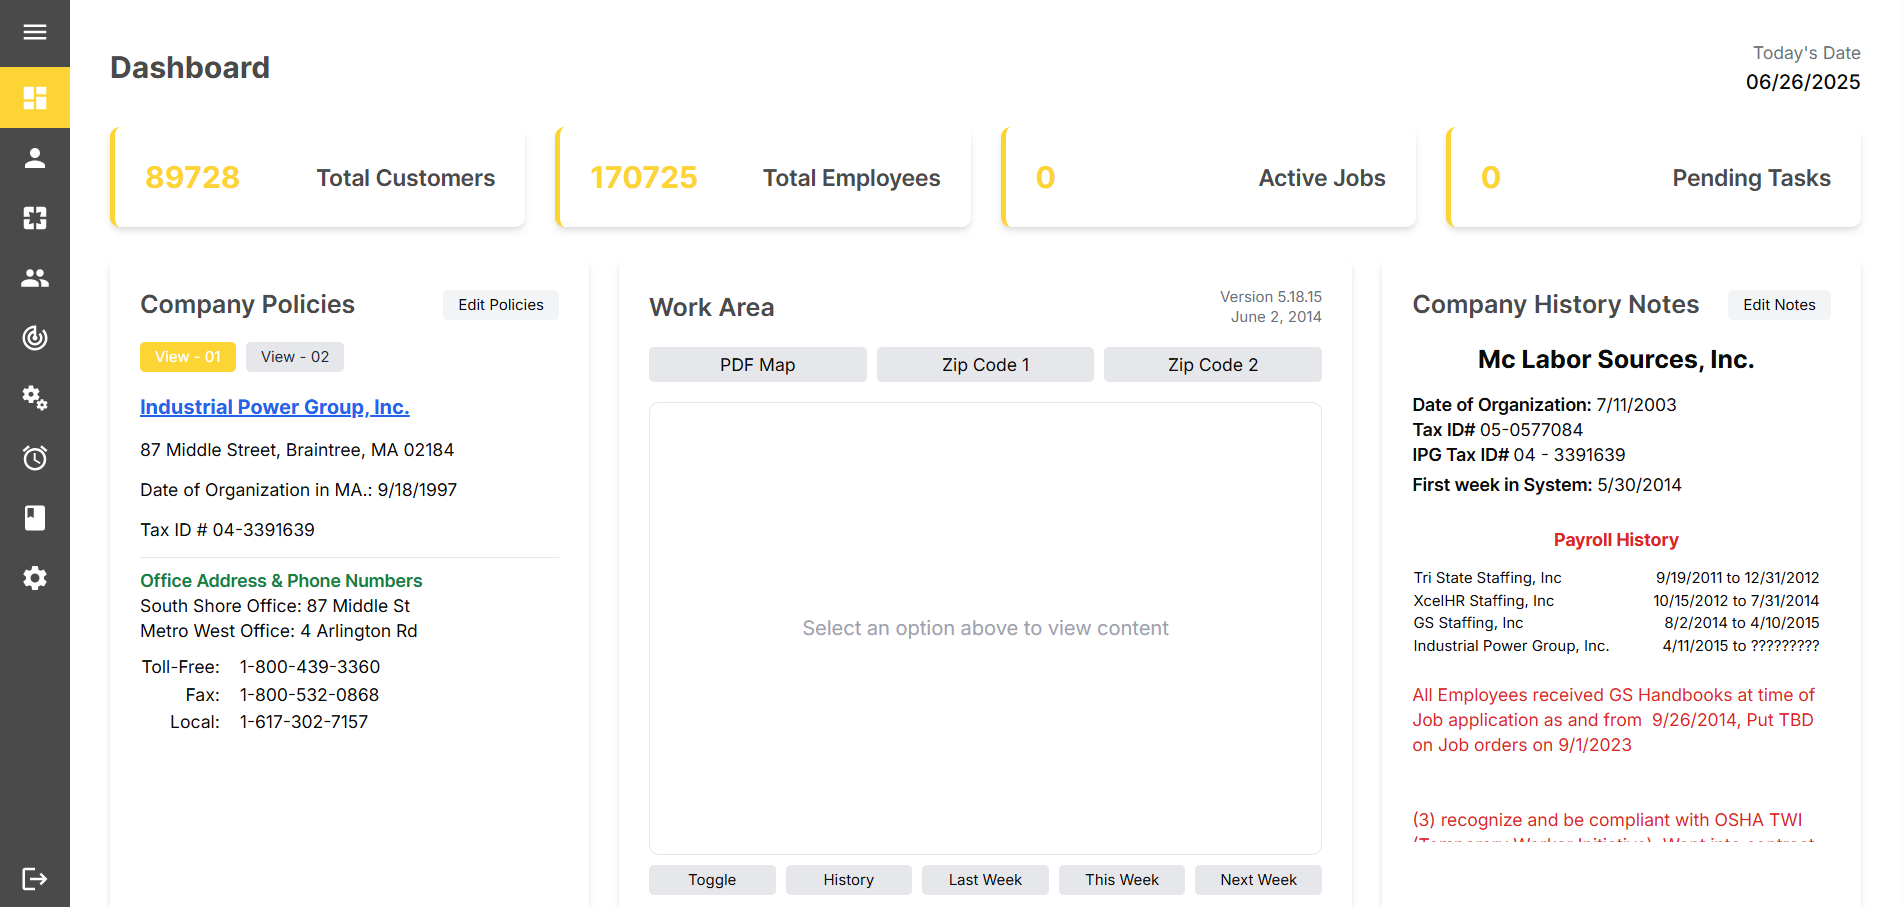This screenshot has height=907, width=1903.
Task: Click the History button
Action: 849,880
